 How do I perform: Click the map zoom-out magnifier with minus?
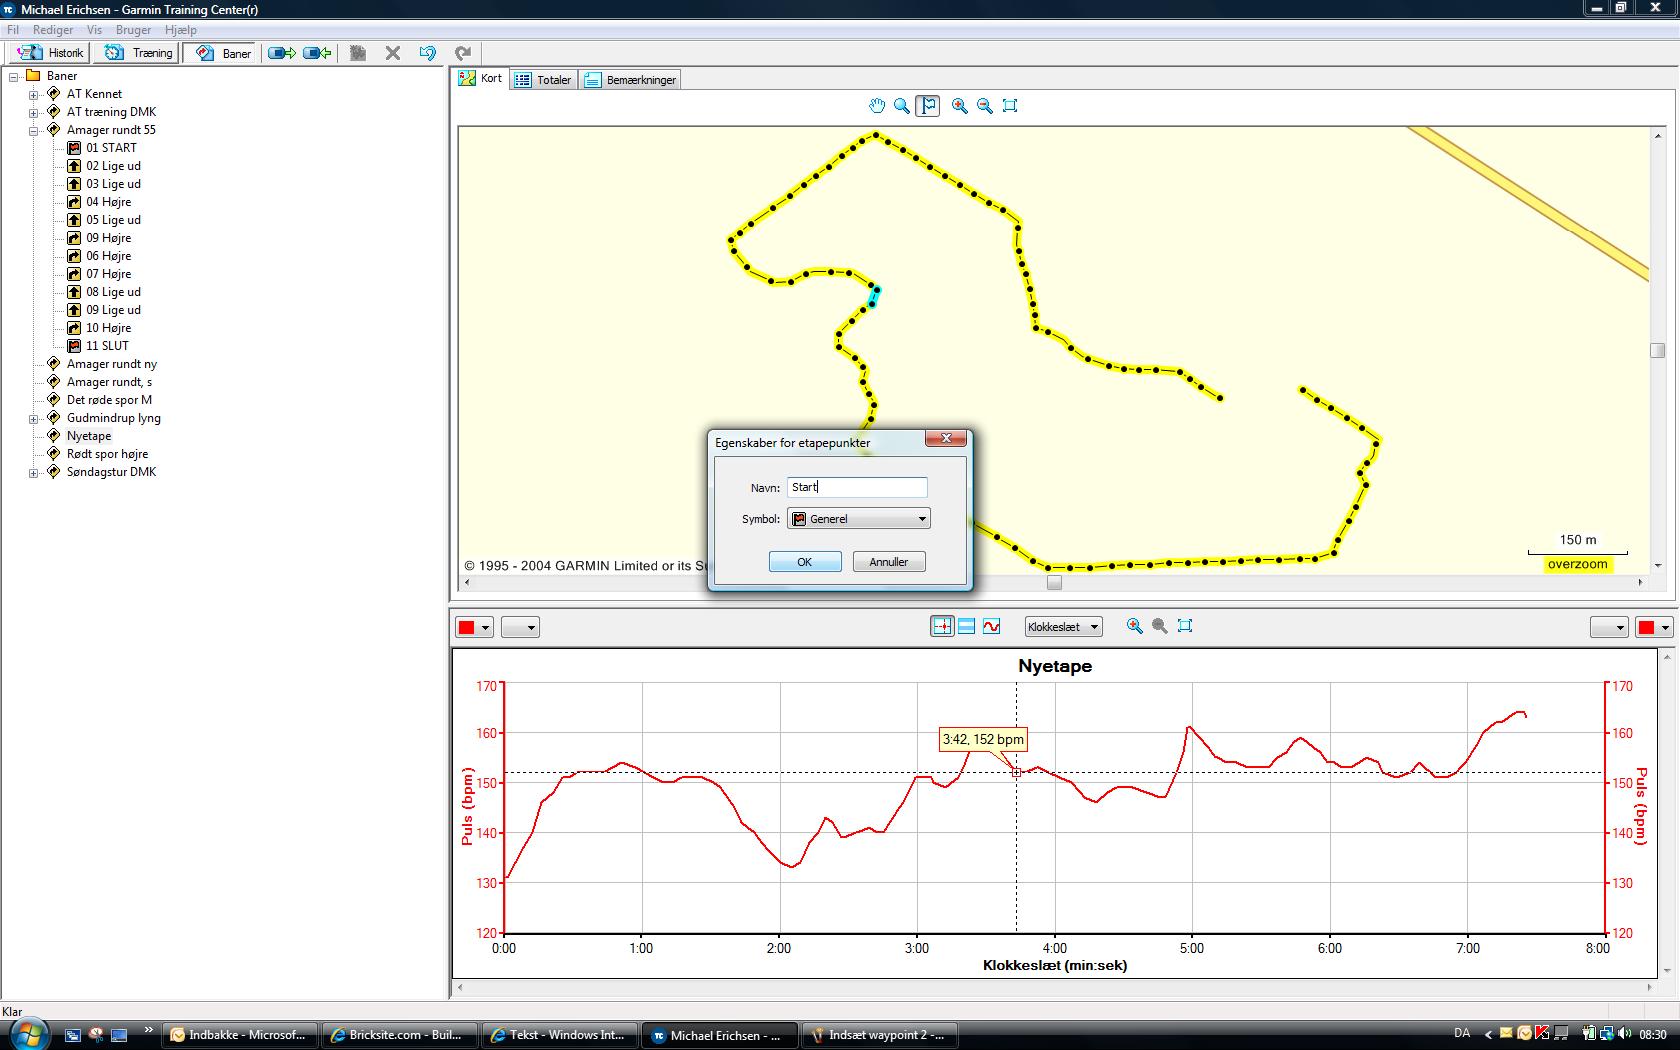click(985, 106)
